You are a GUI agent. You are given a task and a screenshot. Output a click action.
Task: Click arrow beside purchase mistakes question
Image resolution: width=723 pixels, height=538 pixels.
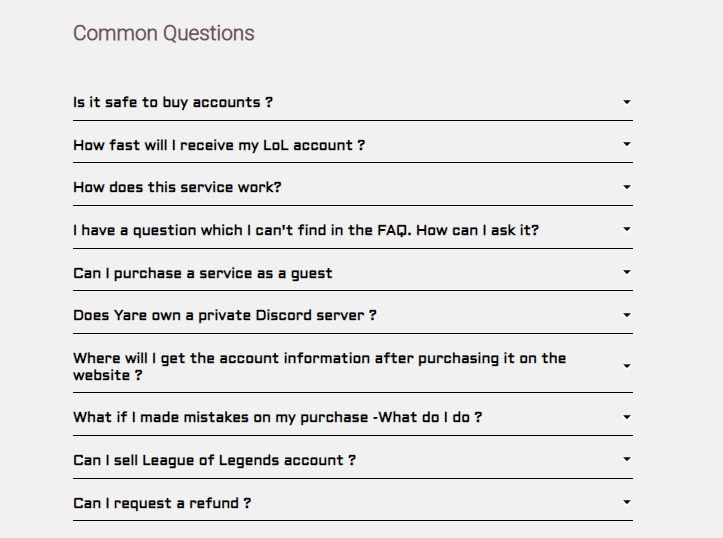click(627, 417)
